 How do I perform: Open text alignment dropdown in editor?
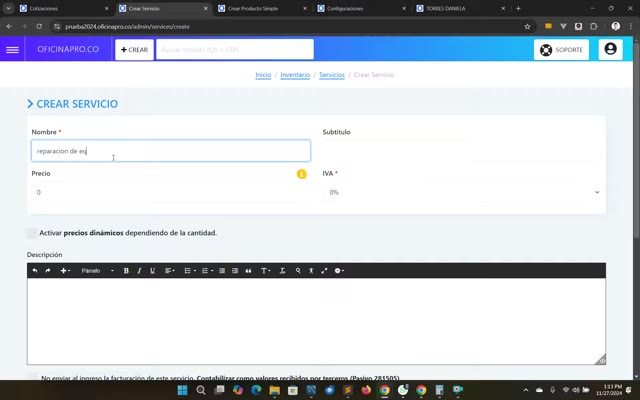[170, 271]
